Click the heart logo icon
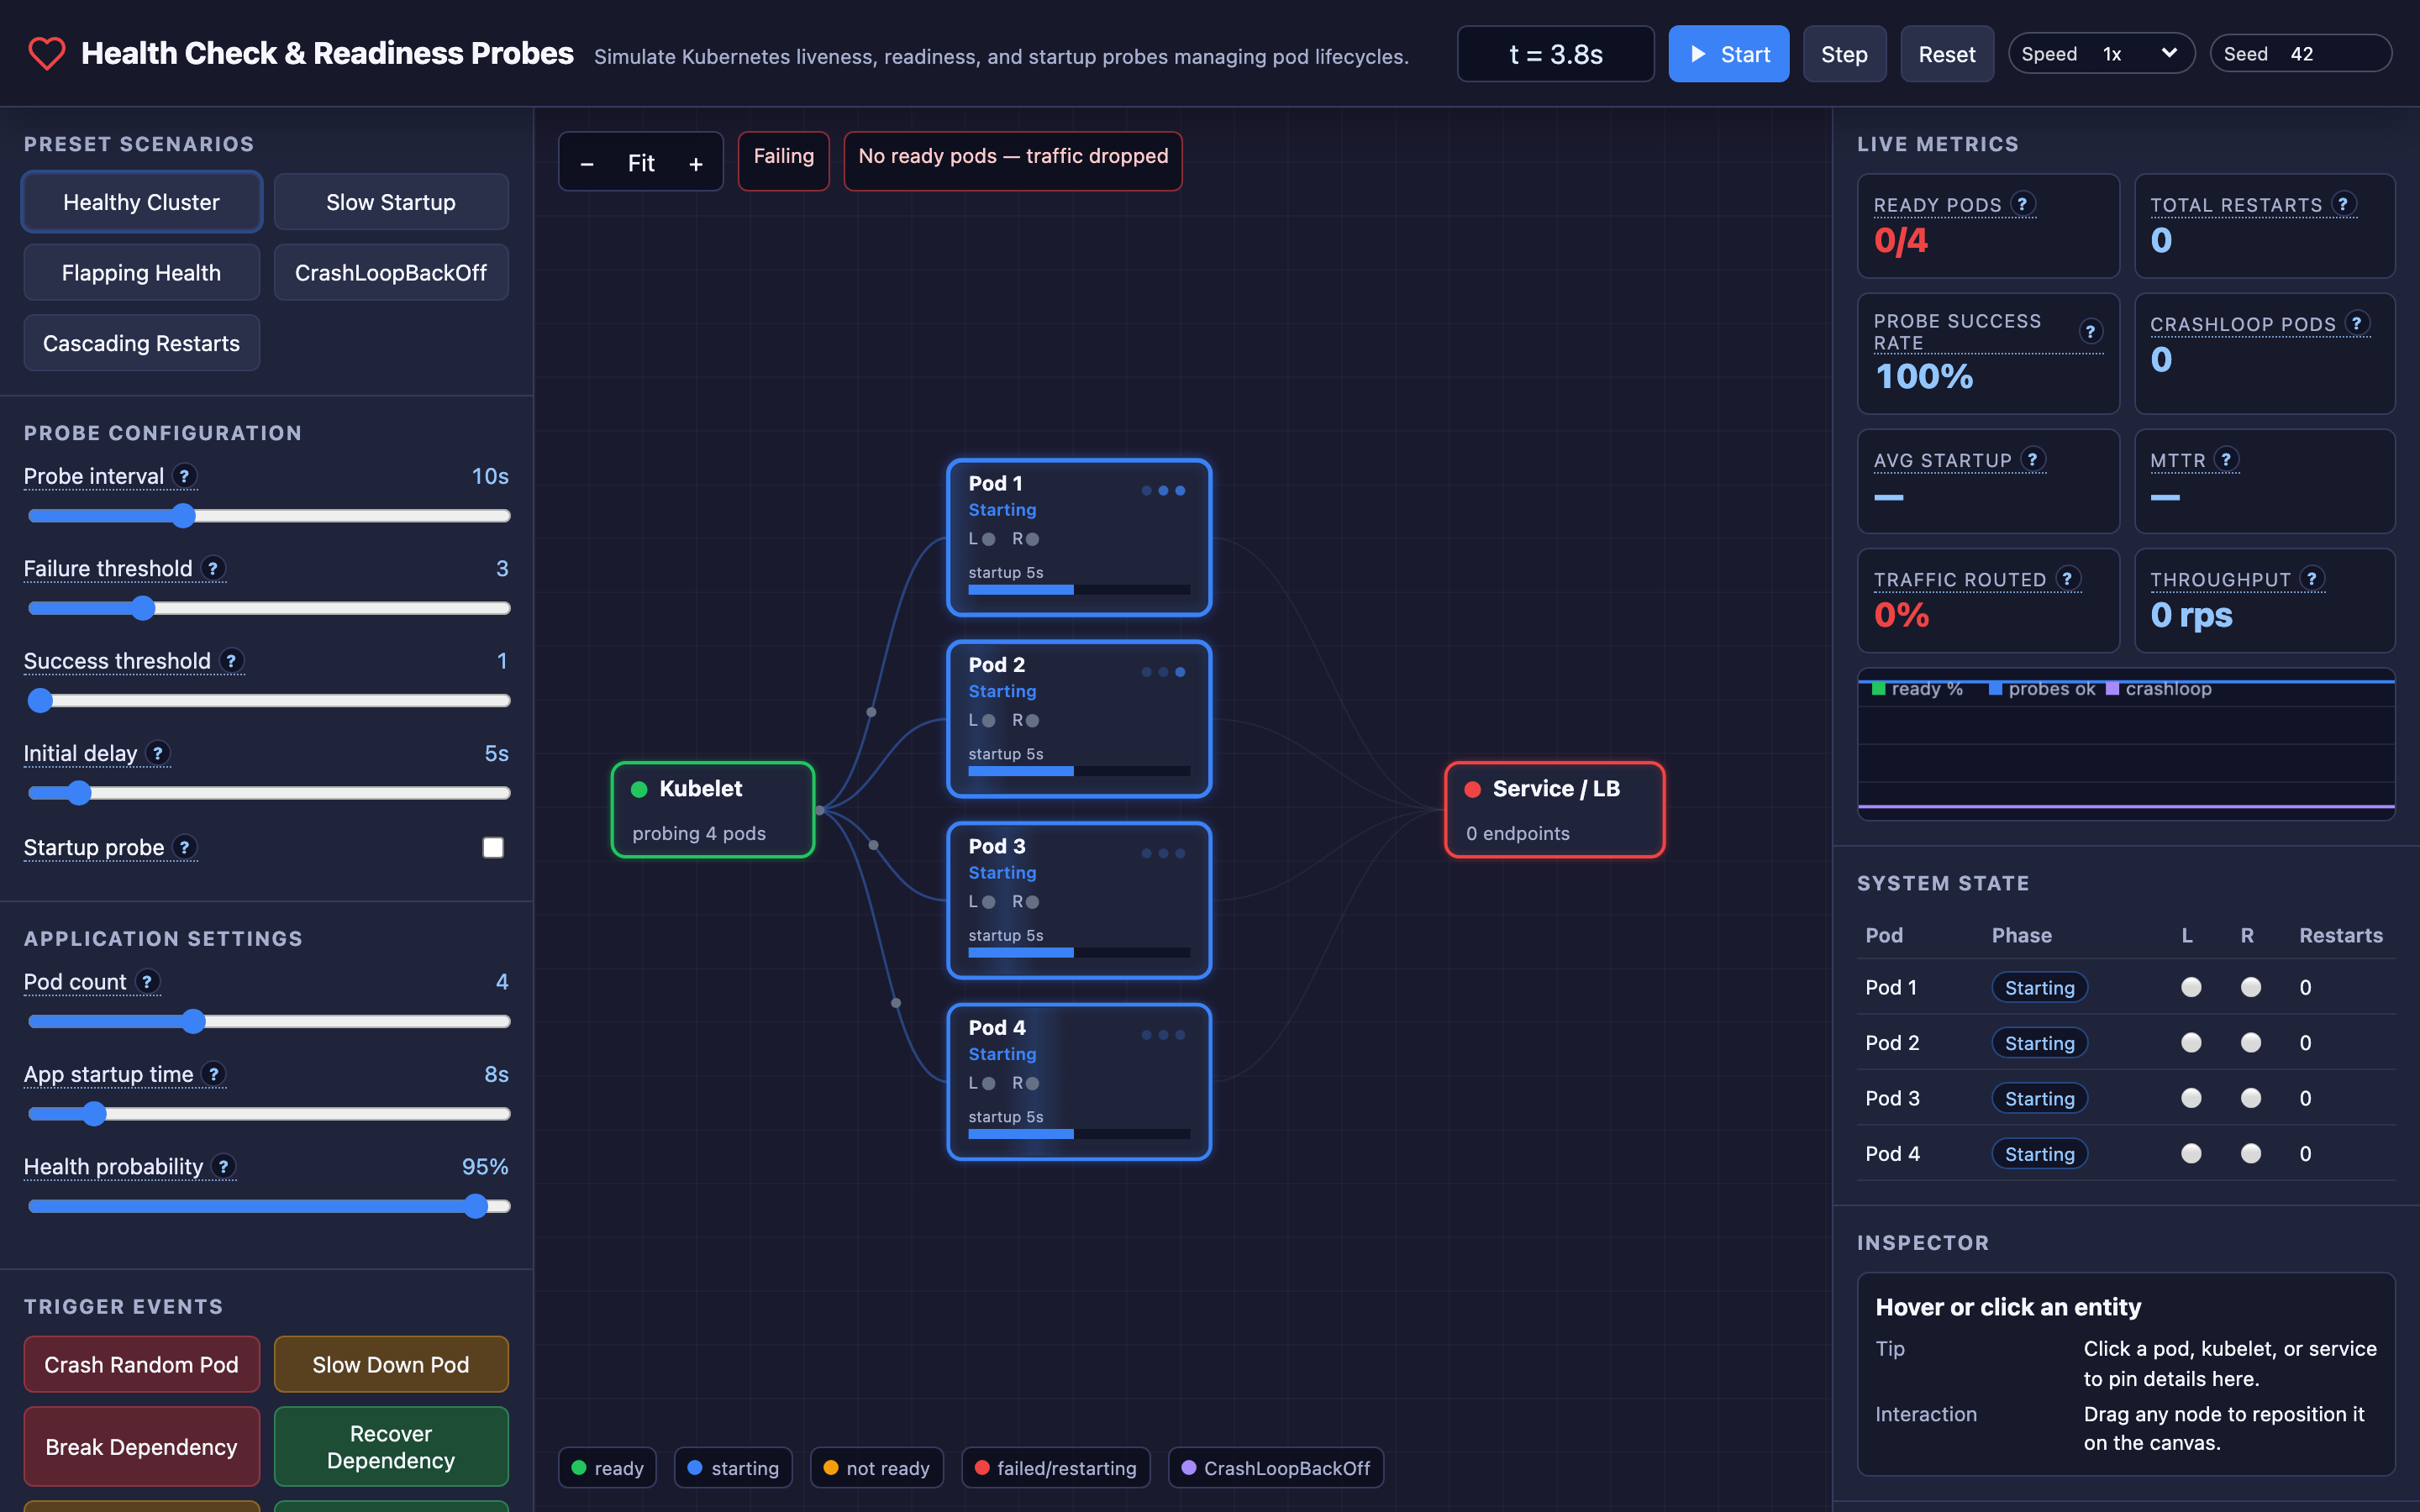This screenshot has width=2420, height=1512. pyautogui.click(x=46, y=53)
